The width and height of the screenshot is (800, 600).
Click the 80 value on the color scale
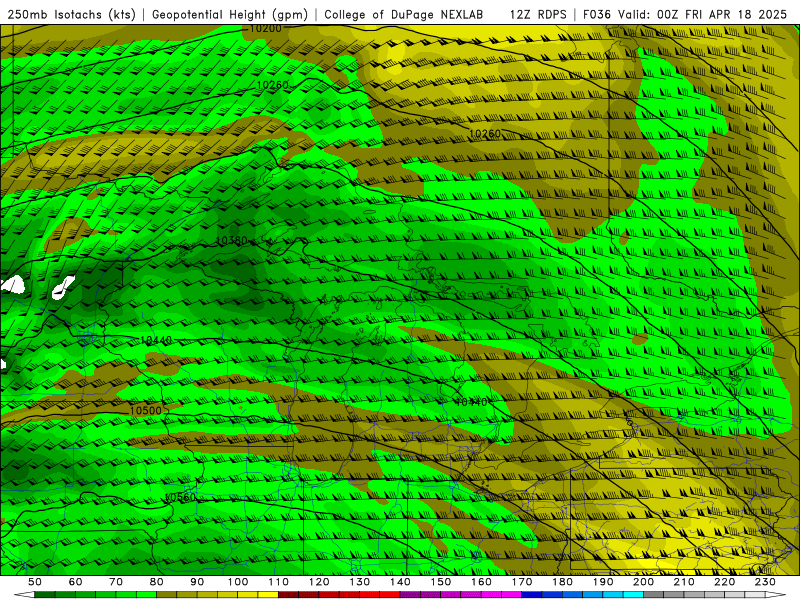[x=157, y=582]
